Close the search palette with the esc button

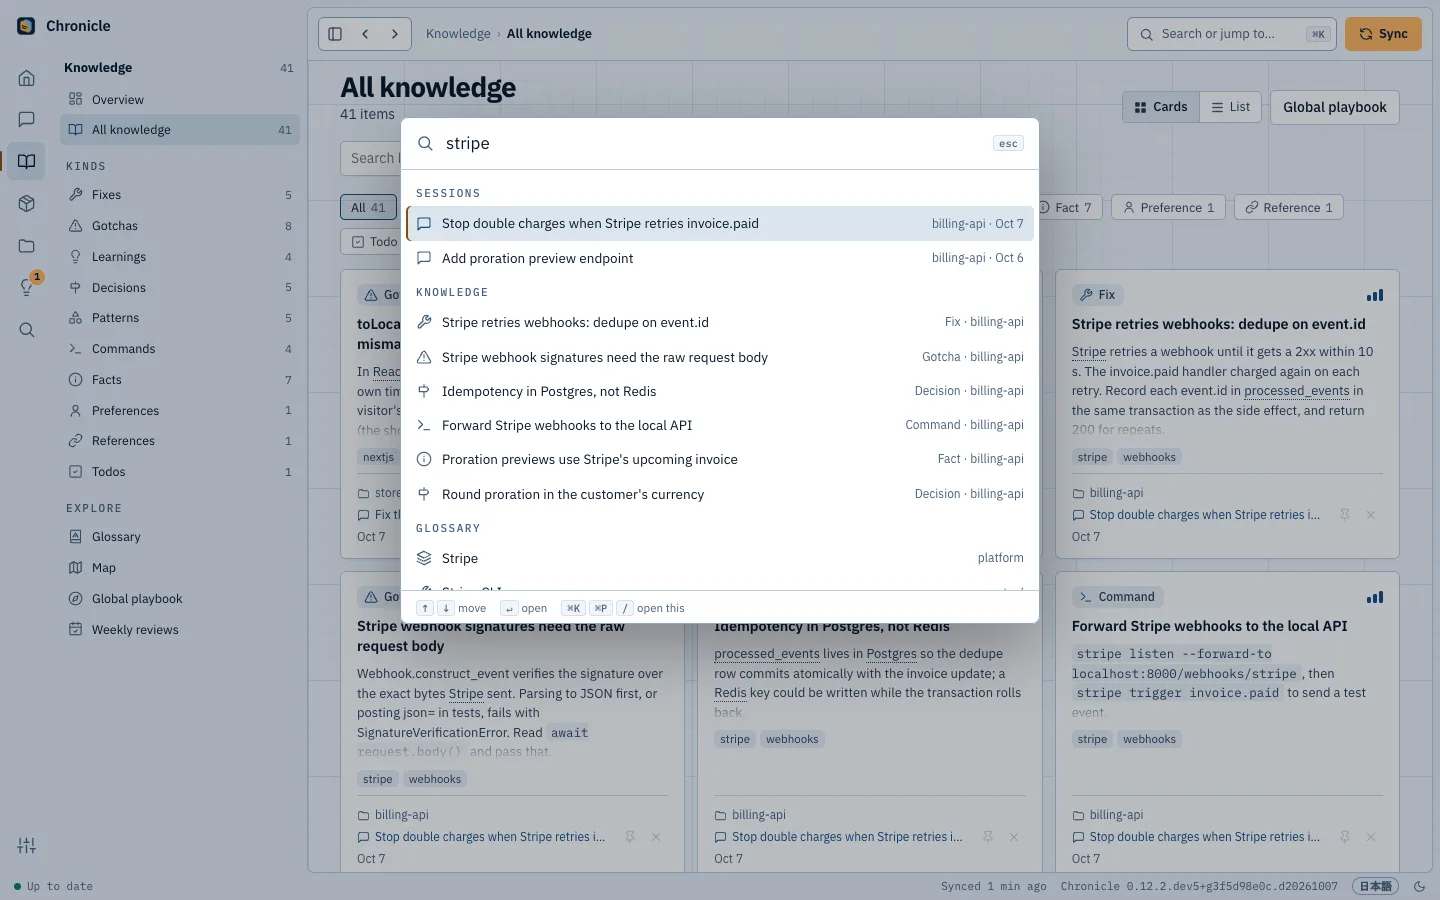click(x=1008, y=144)
